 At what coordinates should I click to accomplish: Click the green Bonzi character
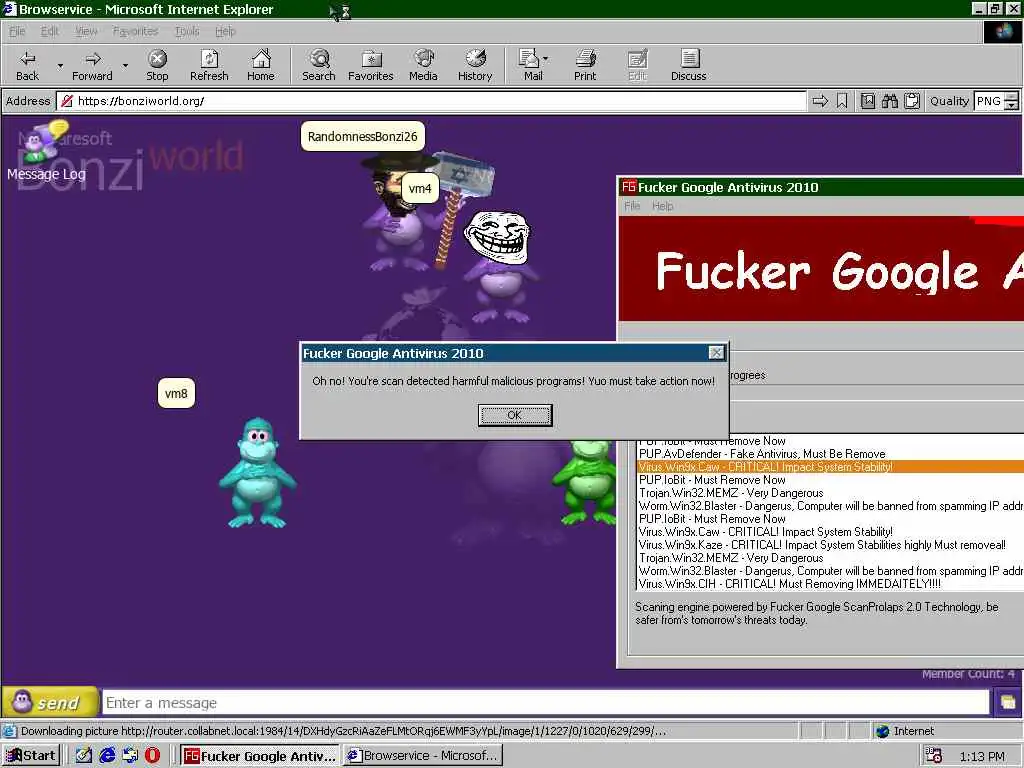(585, 482)
